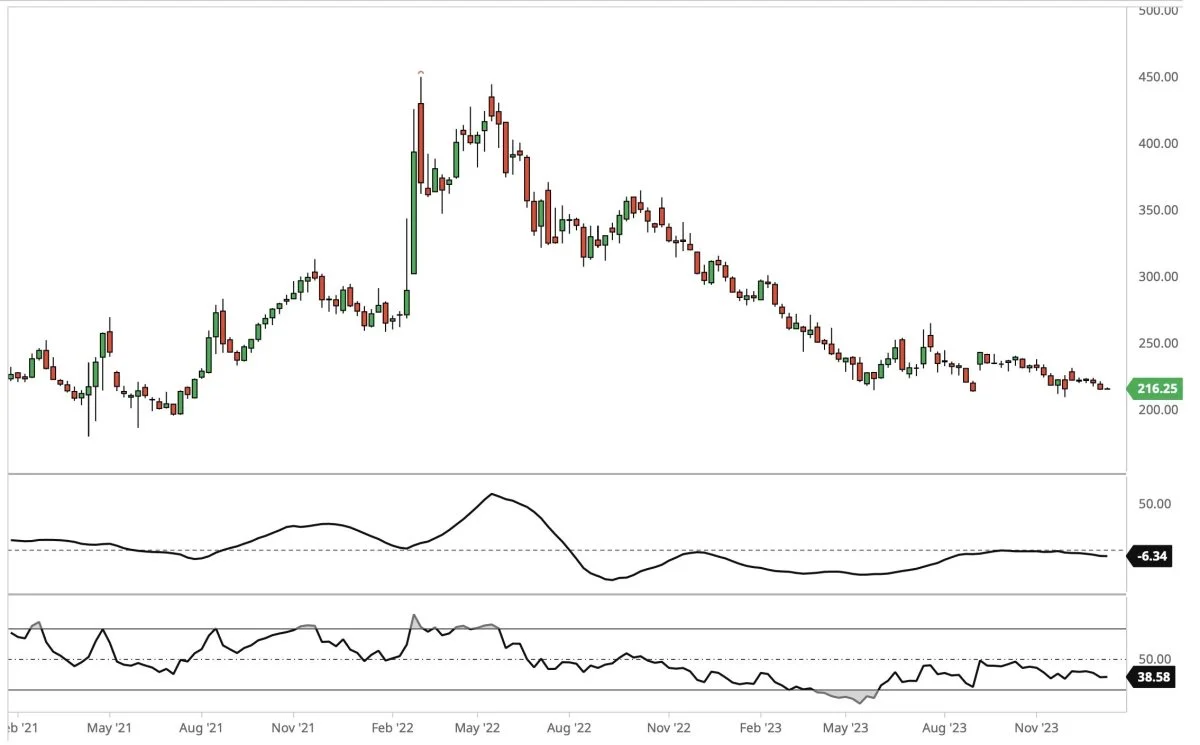Click the 50.00 label in middle indicator pane
This screenshot has width=1200, height=745.
[1153, 503]
